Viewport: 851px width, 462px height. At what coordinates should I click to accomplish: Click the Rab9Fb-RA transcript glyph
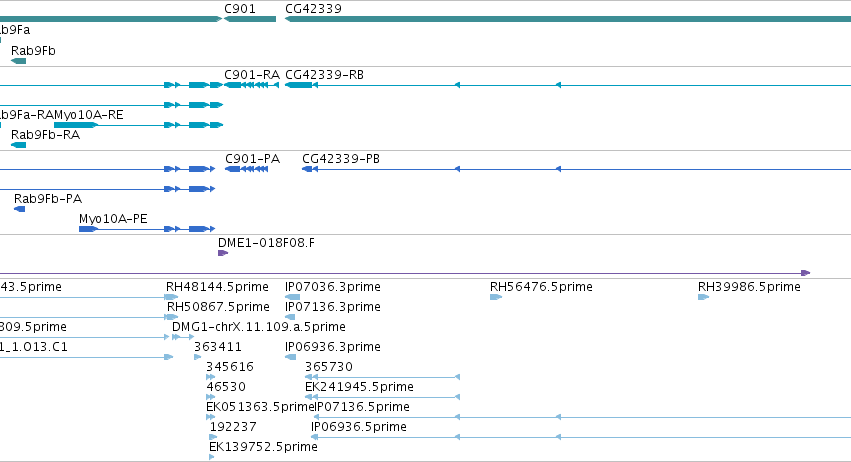18,145
